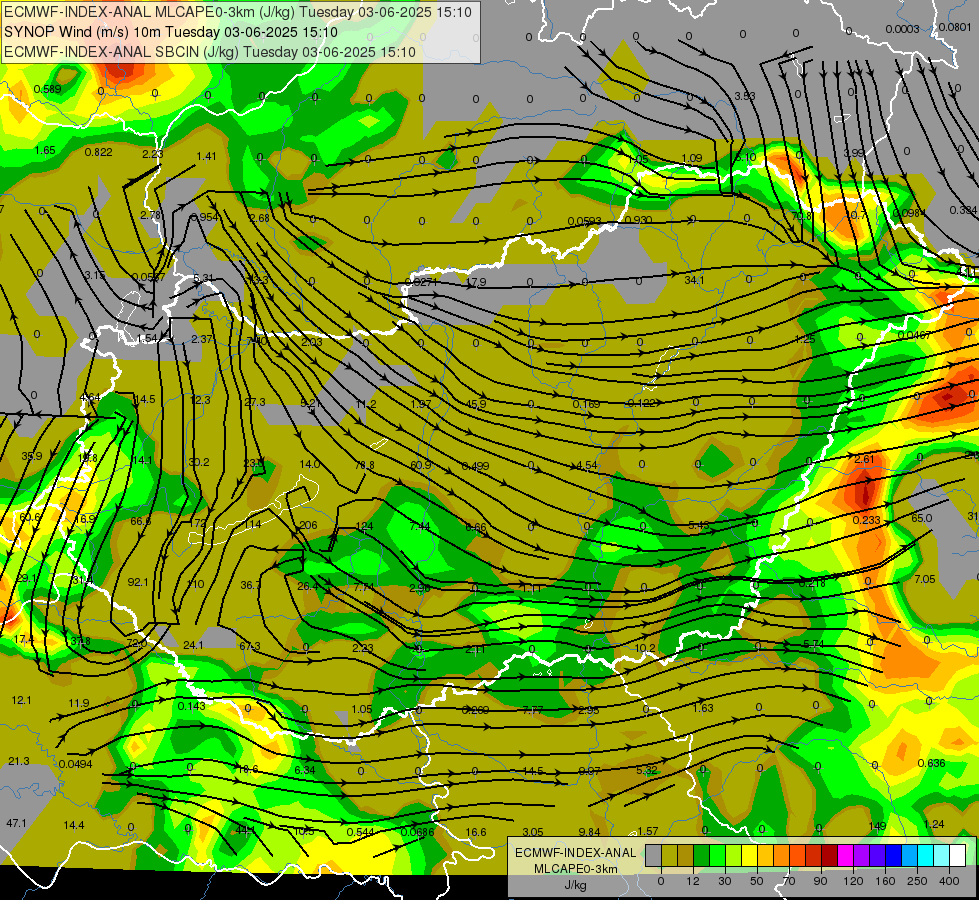Click the map value 0.0003
This screenshot has height=900, width=979.
click(x=903, y=29)
